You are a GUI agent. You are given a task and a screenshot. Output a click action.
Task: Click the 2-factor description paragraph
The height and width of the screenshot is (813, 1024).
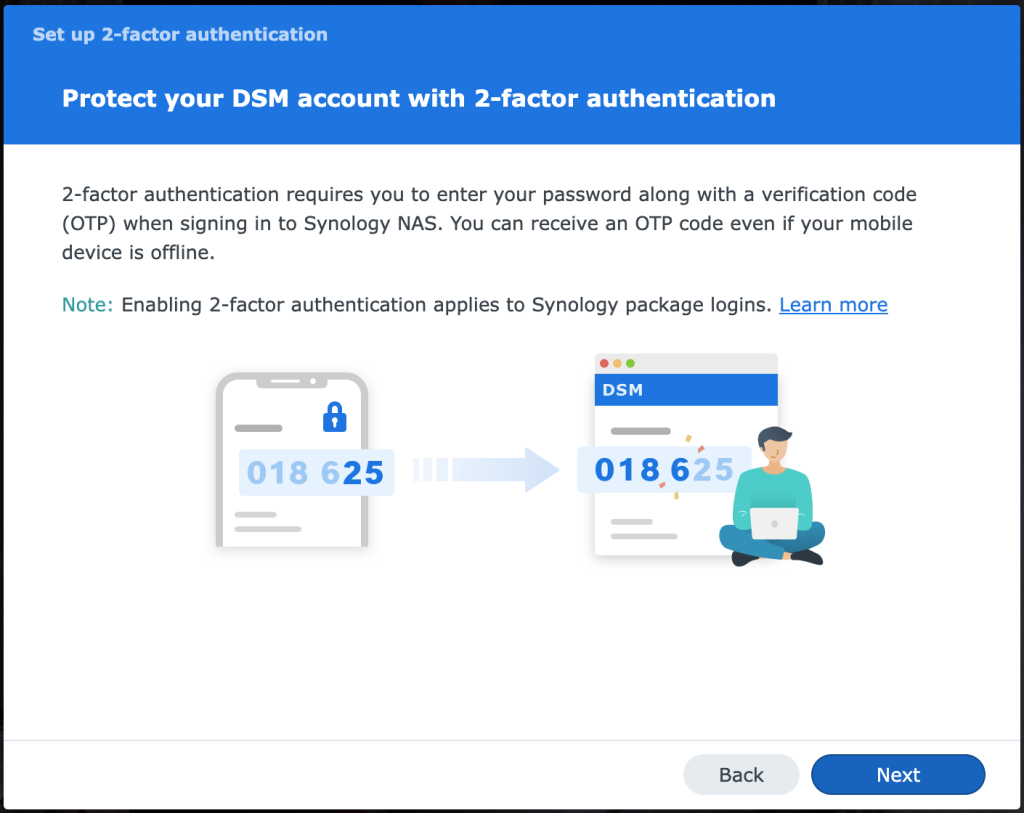tap(489, 223)
